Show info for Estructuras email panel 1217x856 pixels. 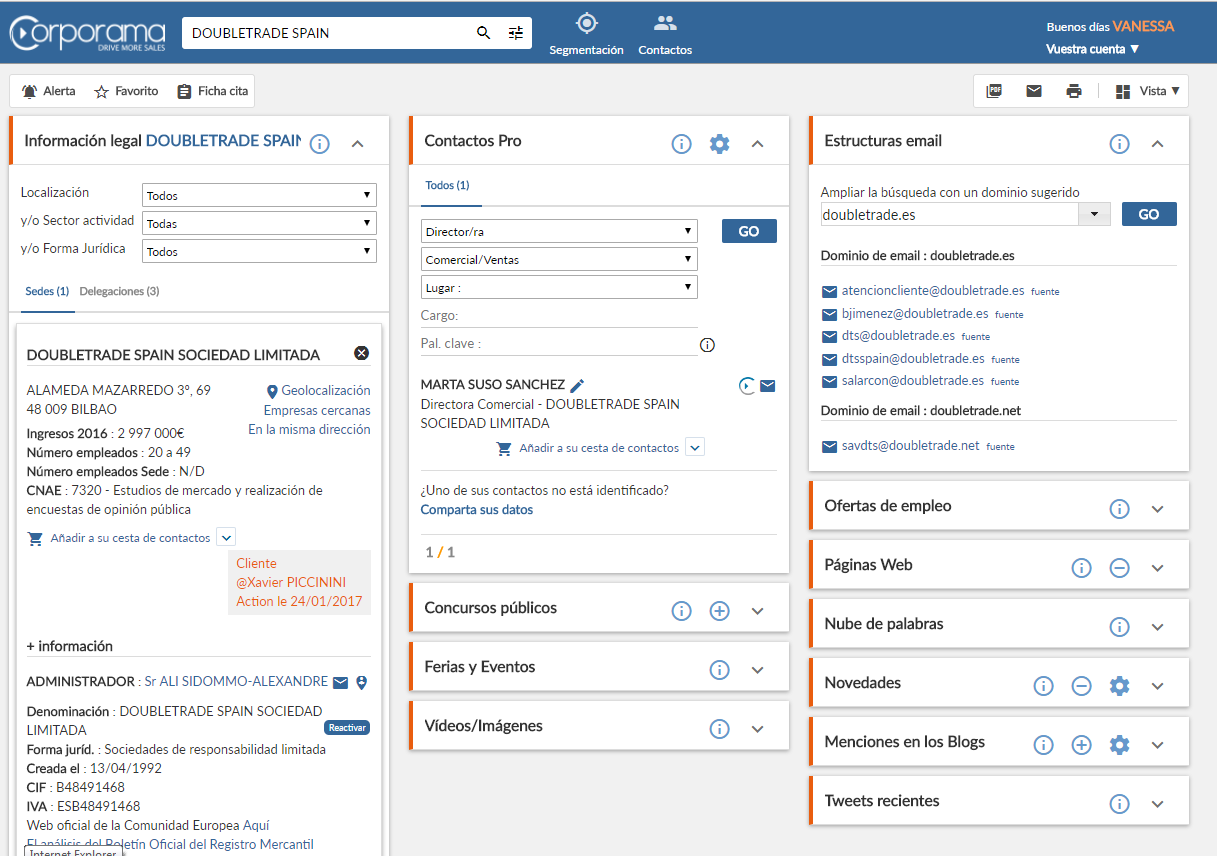coord(1120,144)
